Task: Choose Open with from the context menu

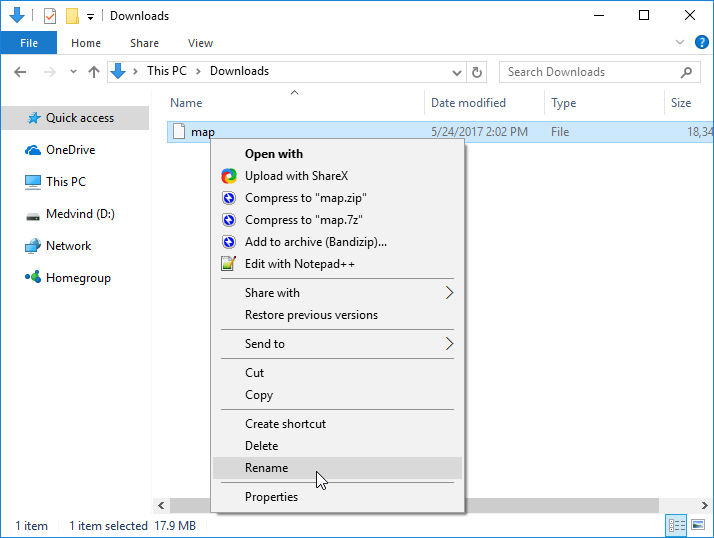Action: click(337, 154)
